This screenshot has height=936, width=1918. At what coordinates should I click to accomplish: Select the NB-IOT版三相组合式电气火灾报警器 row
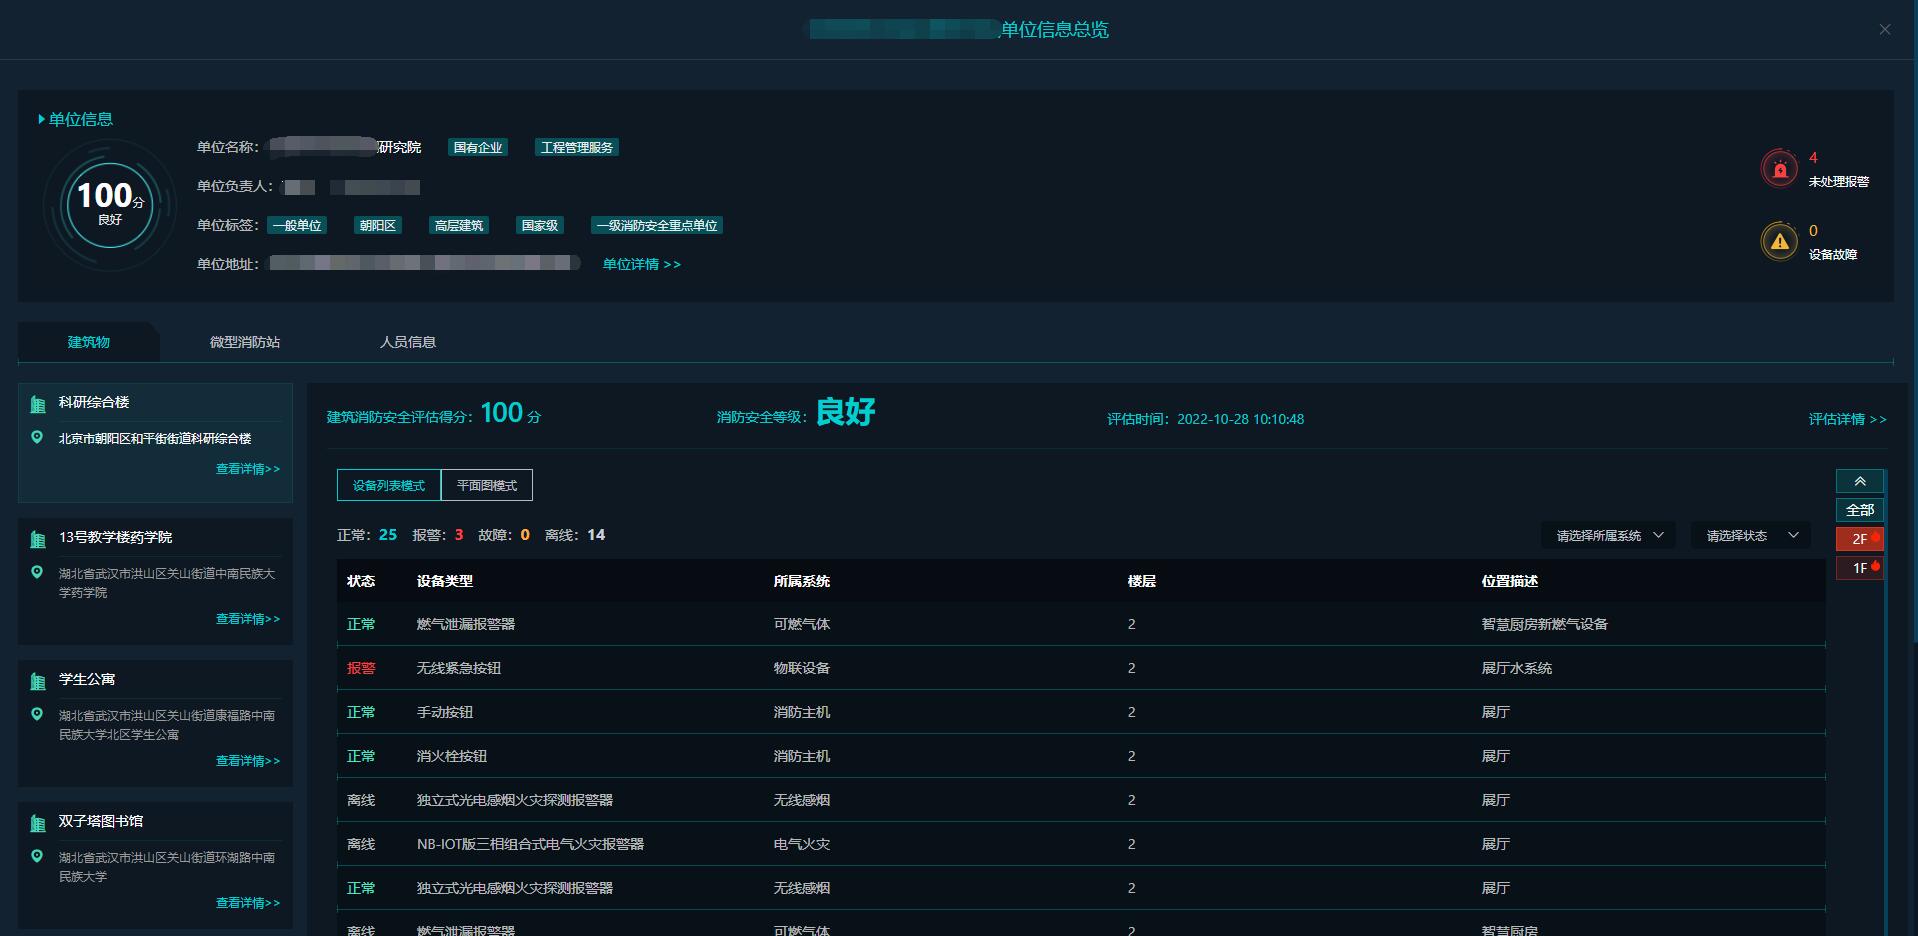(x=1081, y=844)
